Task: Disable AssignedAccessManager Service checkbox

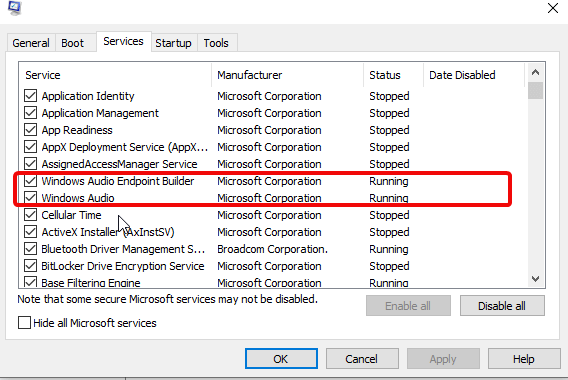Action: [30, 164]
